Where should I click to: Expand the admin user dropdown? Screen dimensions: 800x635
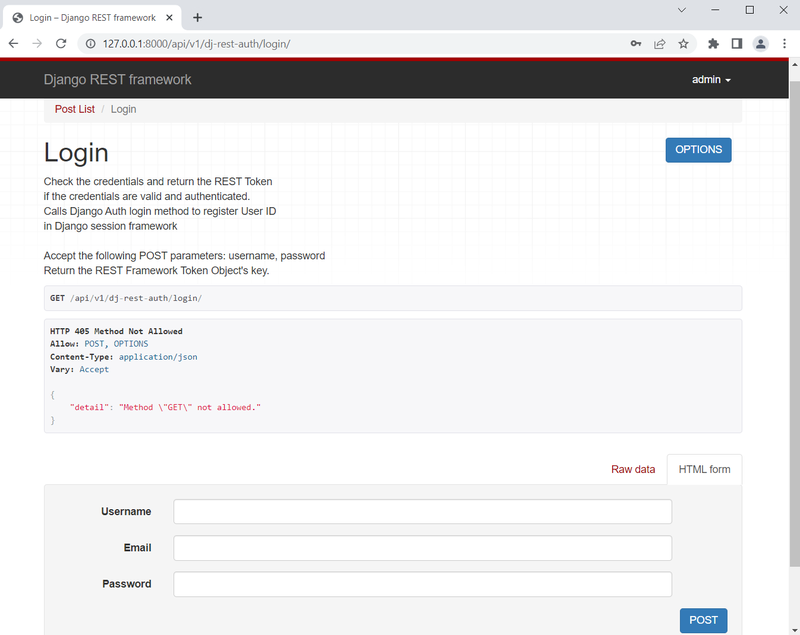click(x=711, y=80)
